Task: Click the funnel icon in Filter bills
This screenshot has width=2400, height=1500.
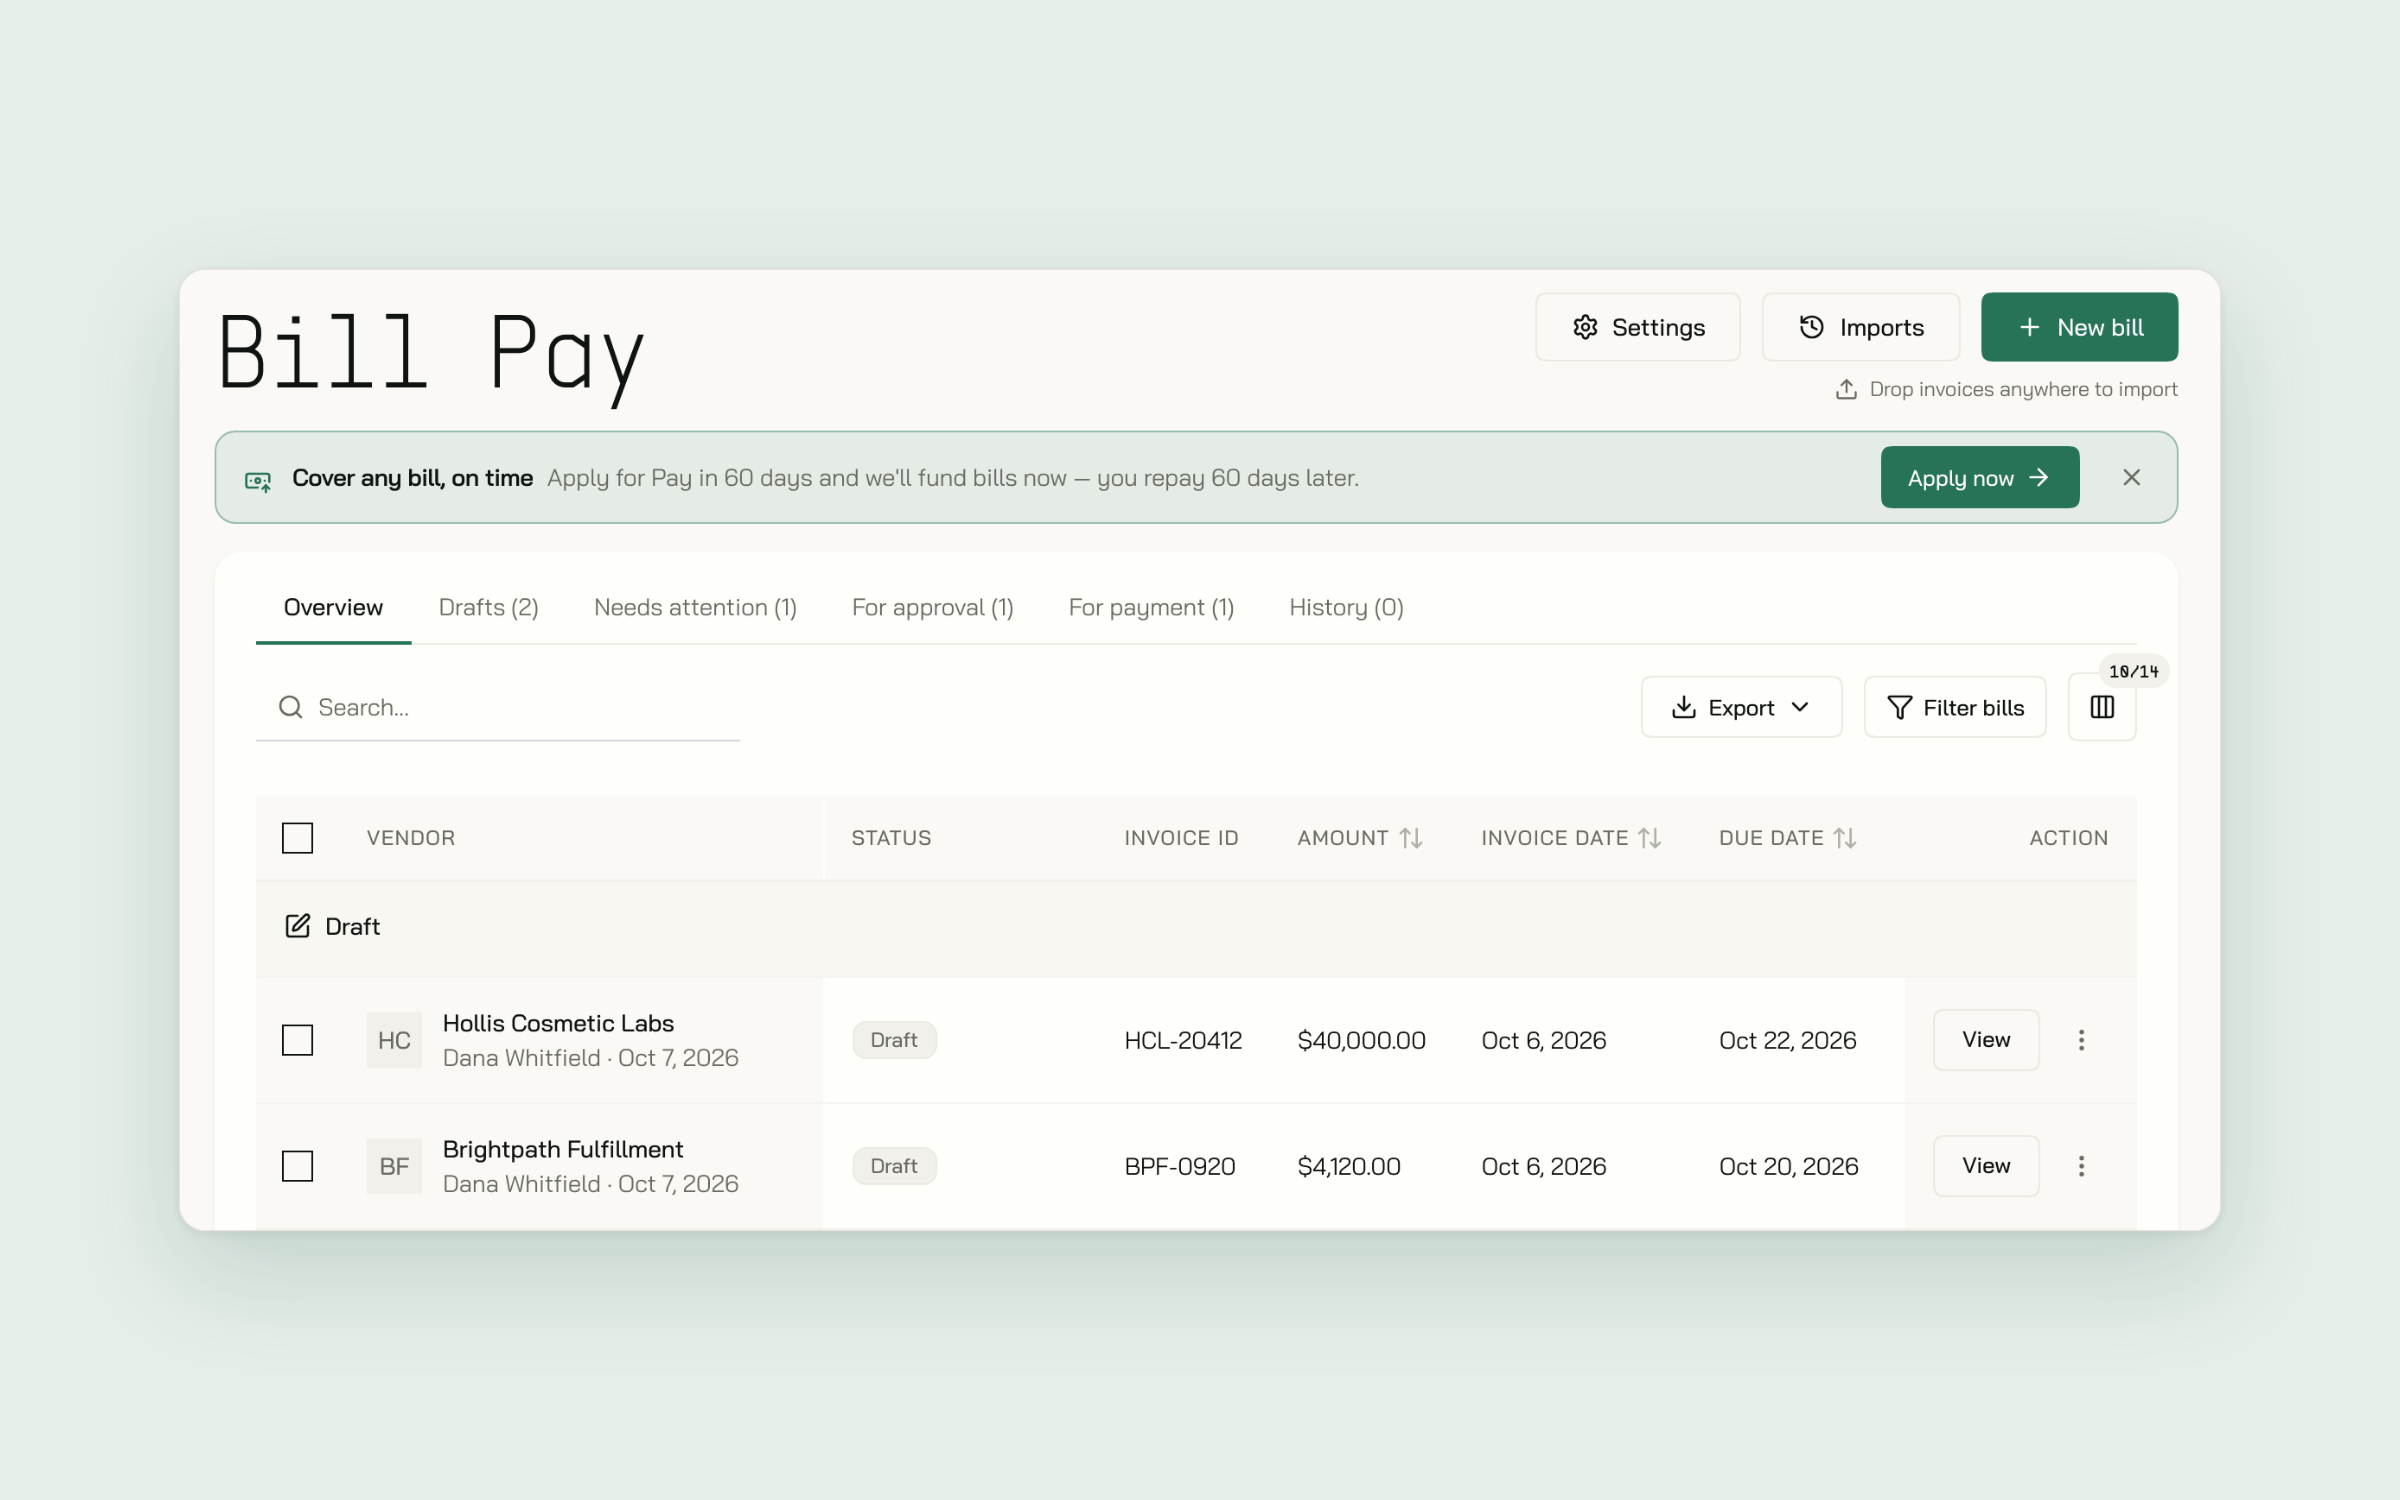Action: 1899,707
